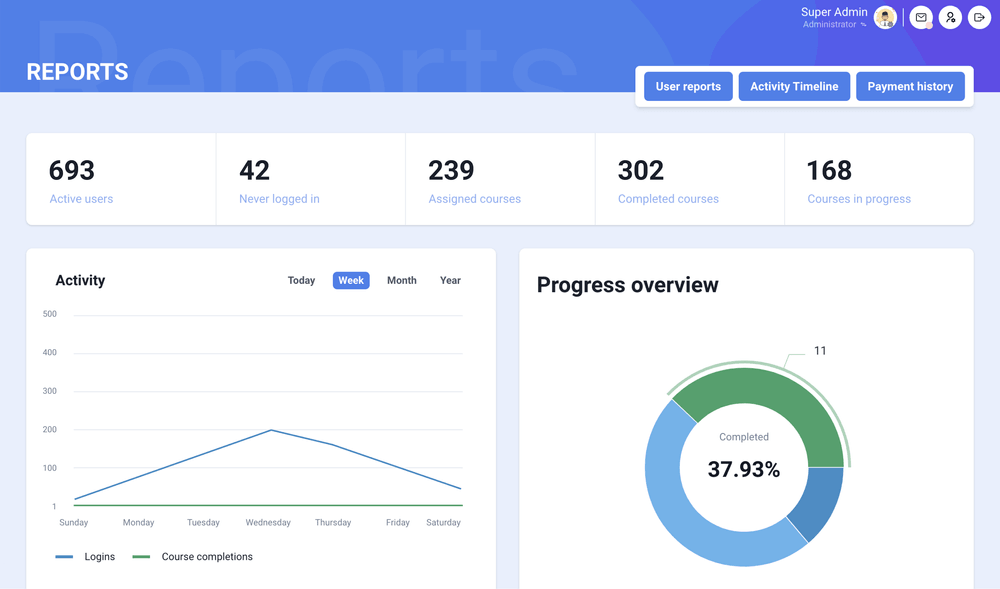
Task: Go to Payment history
Action: coord(910,87)
